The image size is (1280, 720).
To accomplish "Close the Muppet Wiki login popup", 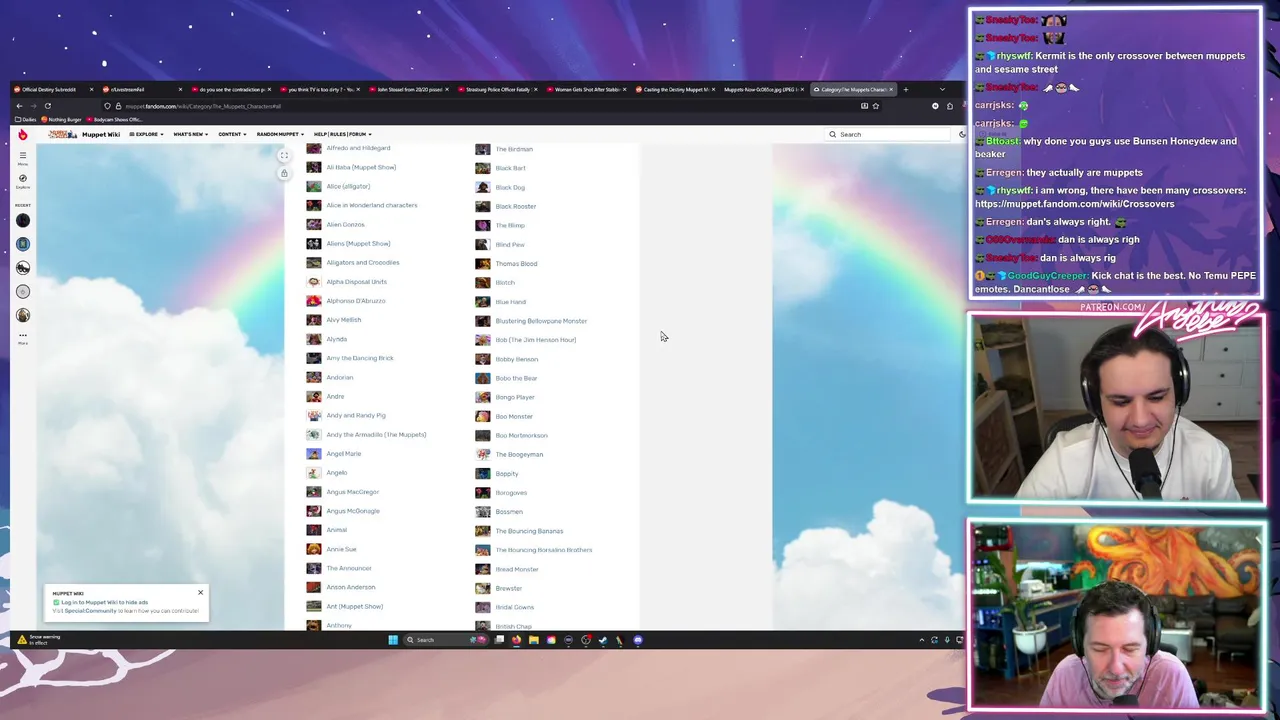I will click(x=200, y=593).
